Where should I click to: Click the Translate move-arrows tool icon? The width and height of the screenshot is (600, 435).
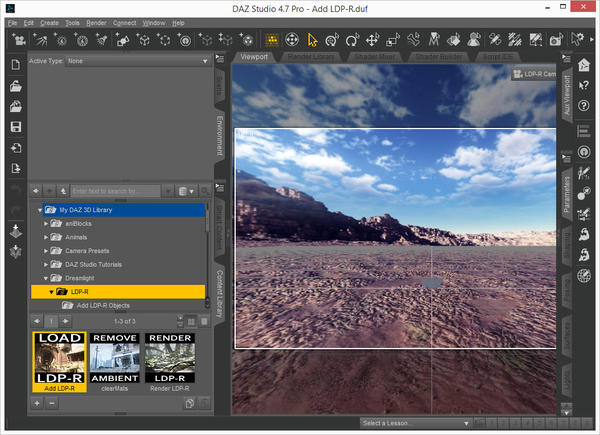click(373, 40)
